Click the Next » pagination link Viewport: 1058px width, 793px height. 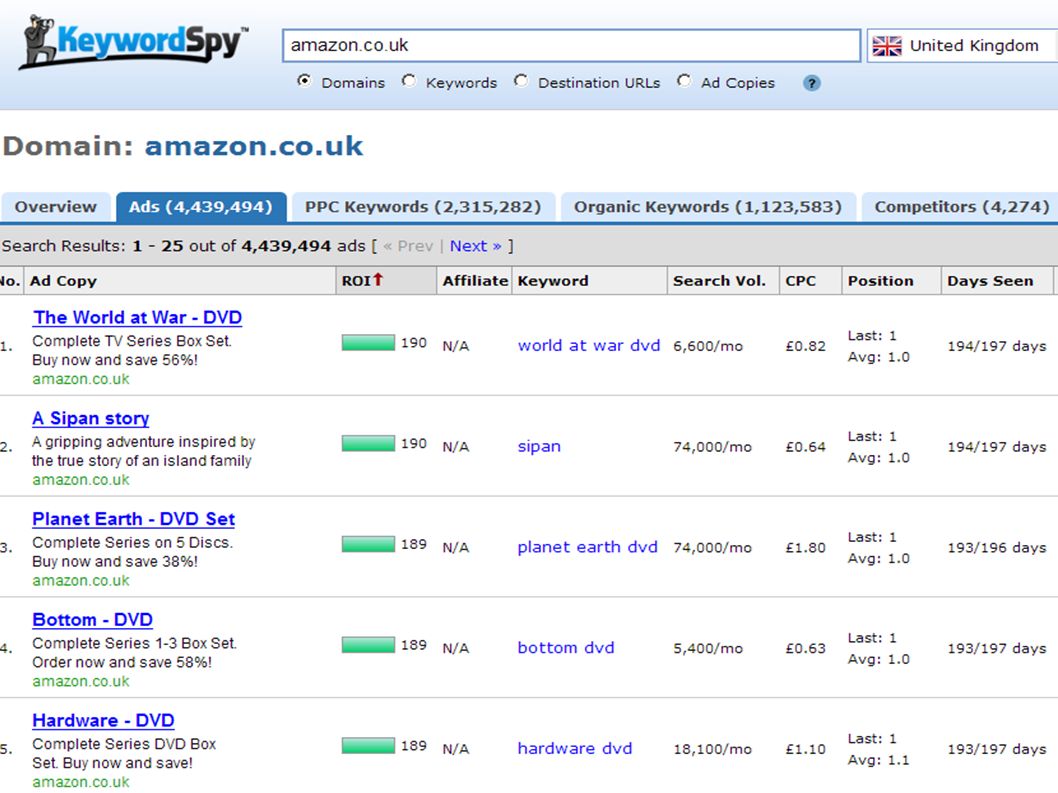[476, 246]
